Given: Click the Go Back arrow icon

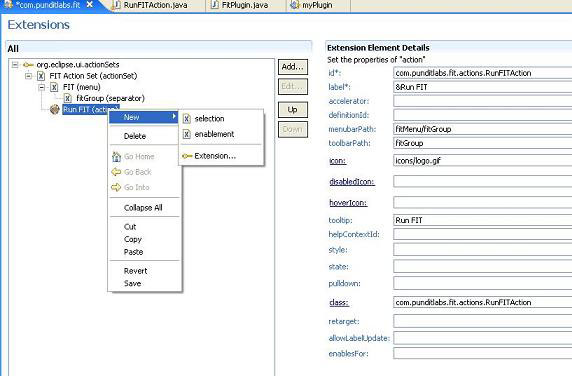Looking at the screenshot, I should pyautogui.click(x=116, y=172).
